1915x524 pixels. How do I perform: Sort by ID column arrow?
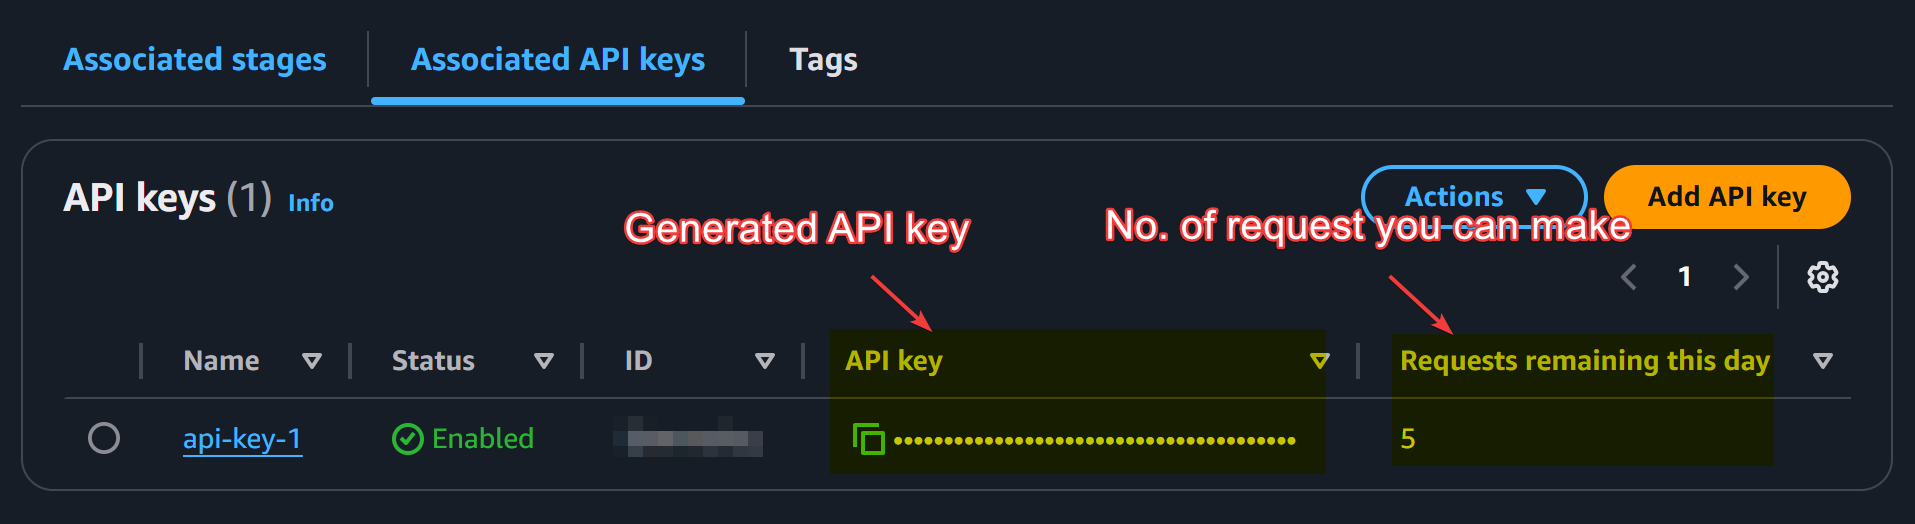(x=765, y=361)
